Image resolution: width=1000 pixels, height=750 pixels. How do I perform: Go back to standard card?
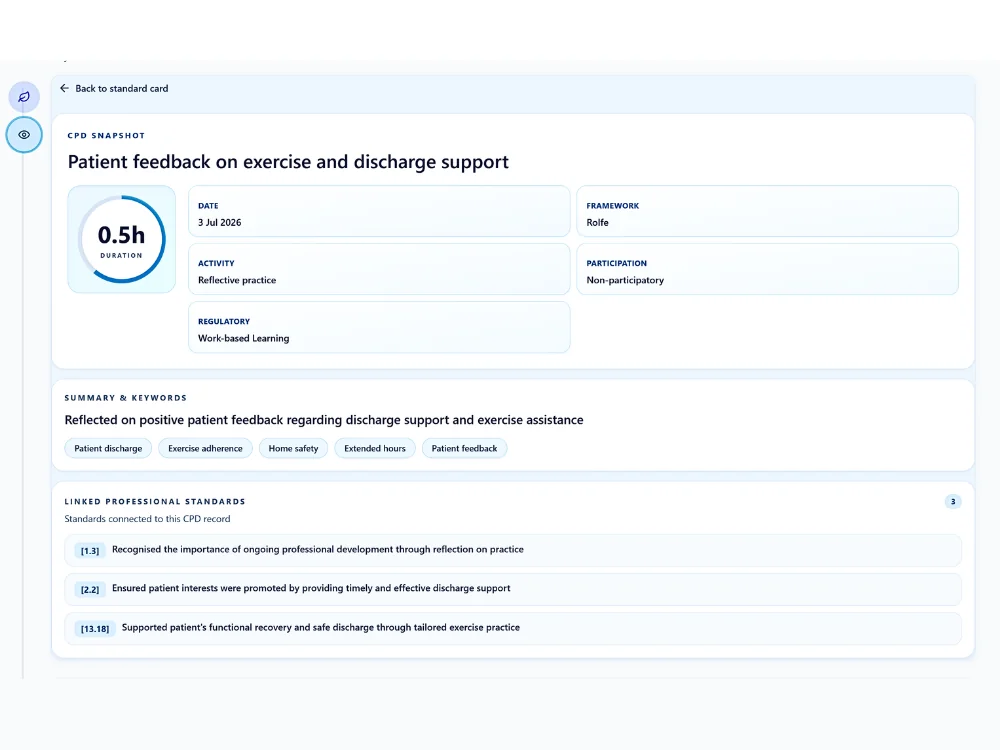114,88
